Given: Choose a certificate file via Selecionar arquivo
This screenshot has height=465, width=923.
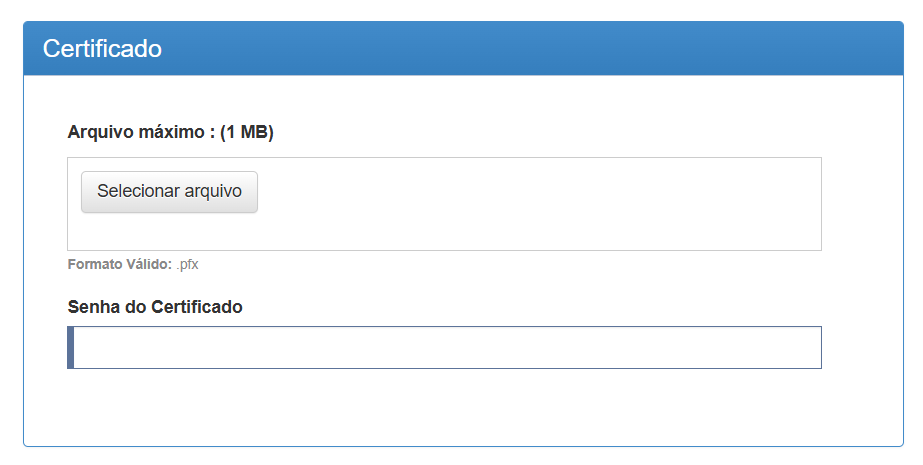Looking at the screenshot, I should (169, 192).
